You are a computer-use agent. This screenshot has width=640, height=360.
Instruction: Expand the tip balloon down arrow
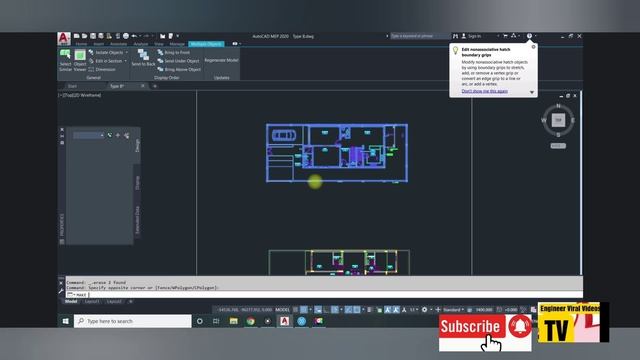(531, 92)
